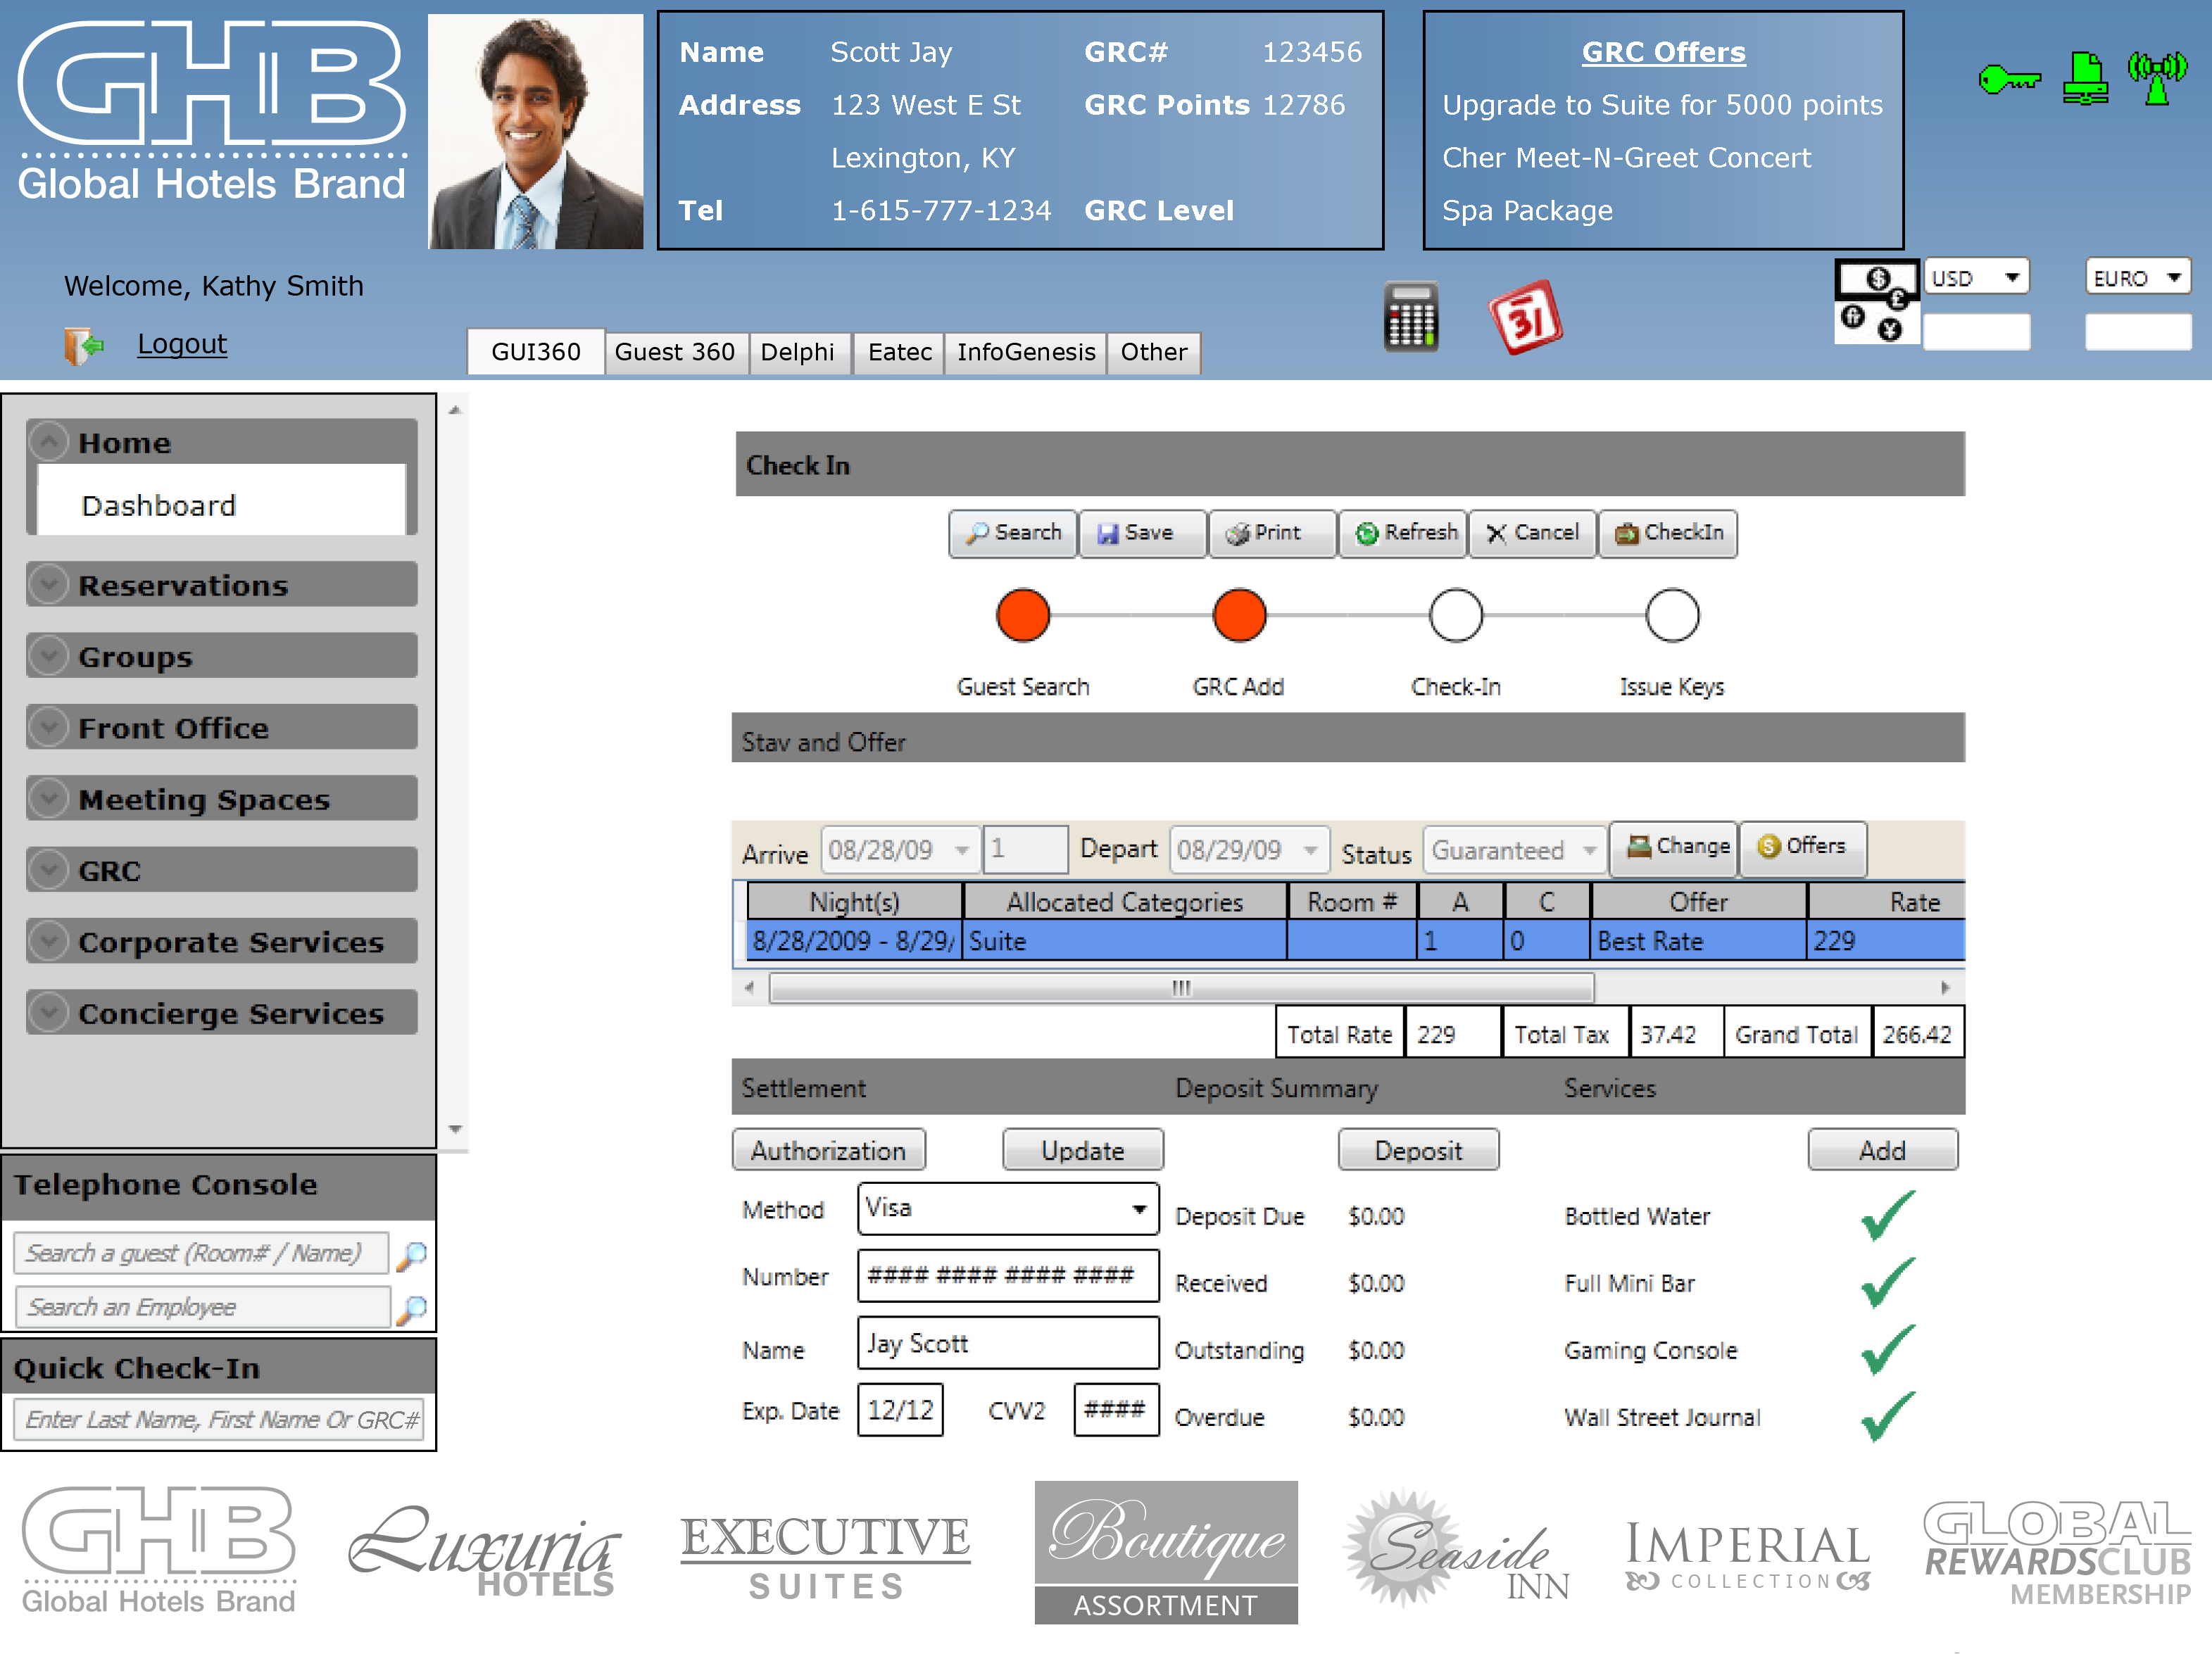
Task: Click magnifier icon beside guest search field
Action: [411, 1255]
